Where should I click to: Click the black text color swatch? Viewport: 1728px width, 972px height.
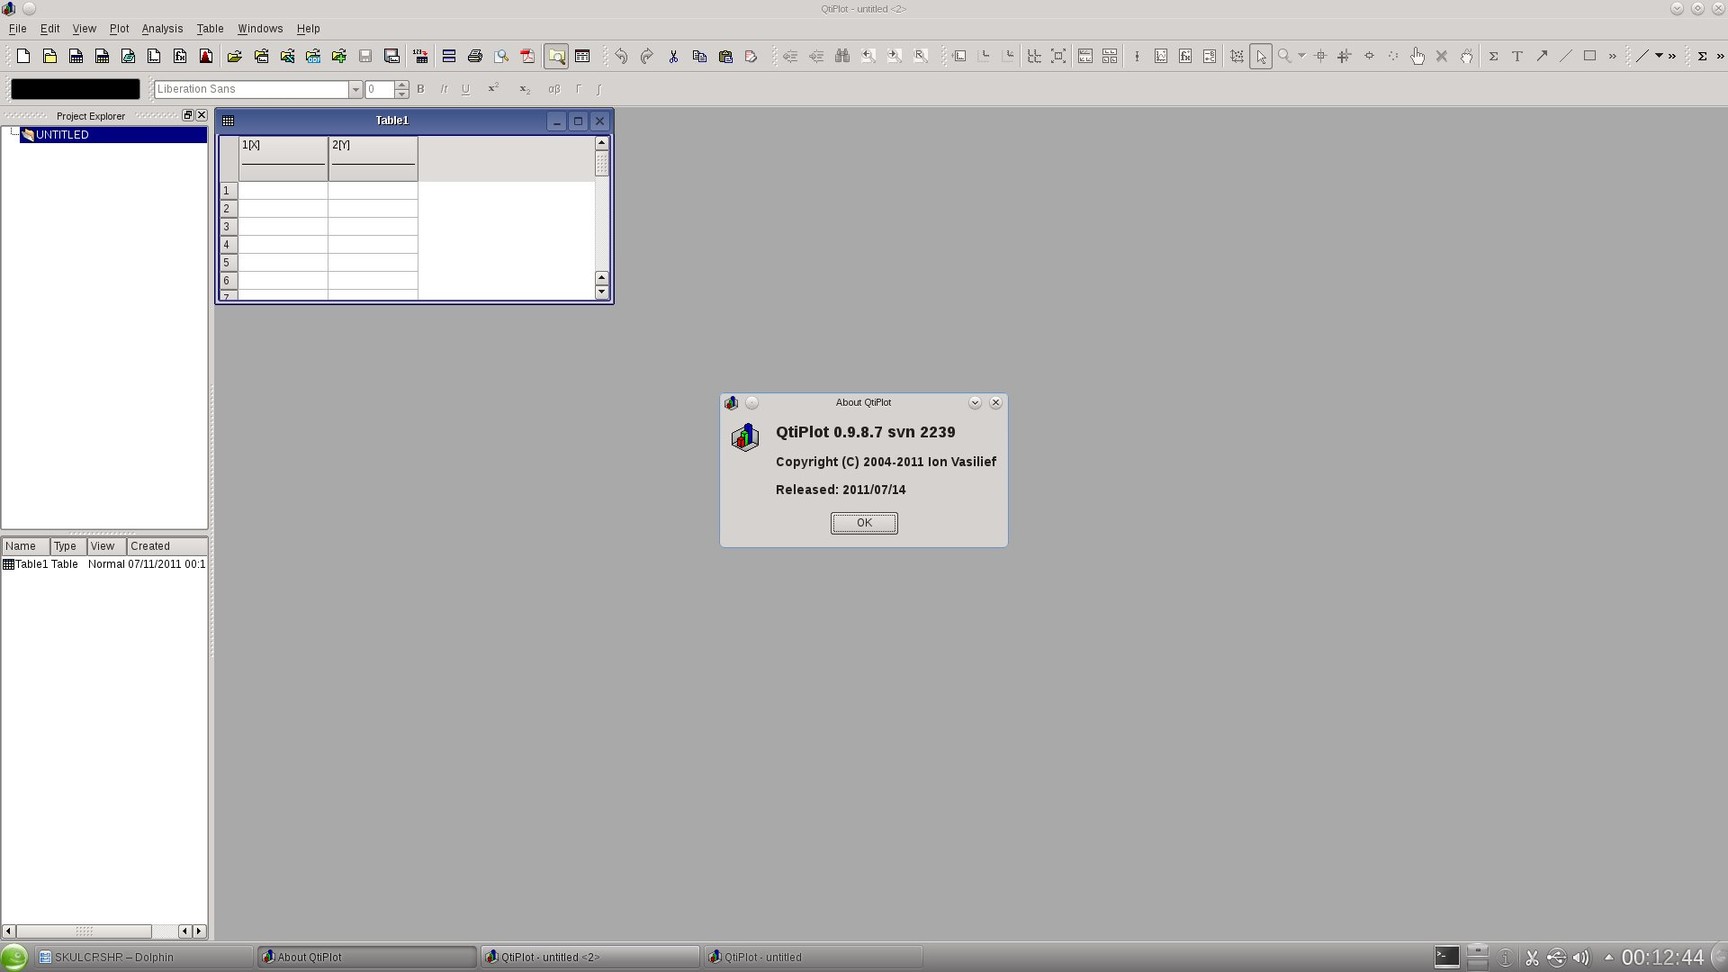pyautogui.click(x=75, y=89)
